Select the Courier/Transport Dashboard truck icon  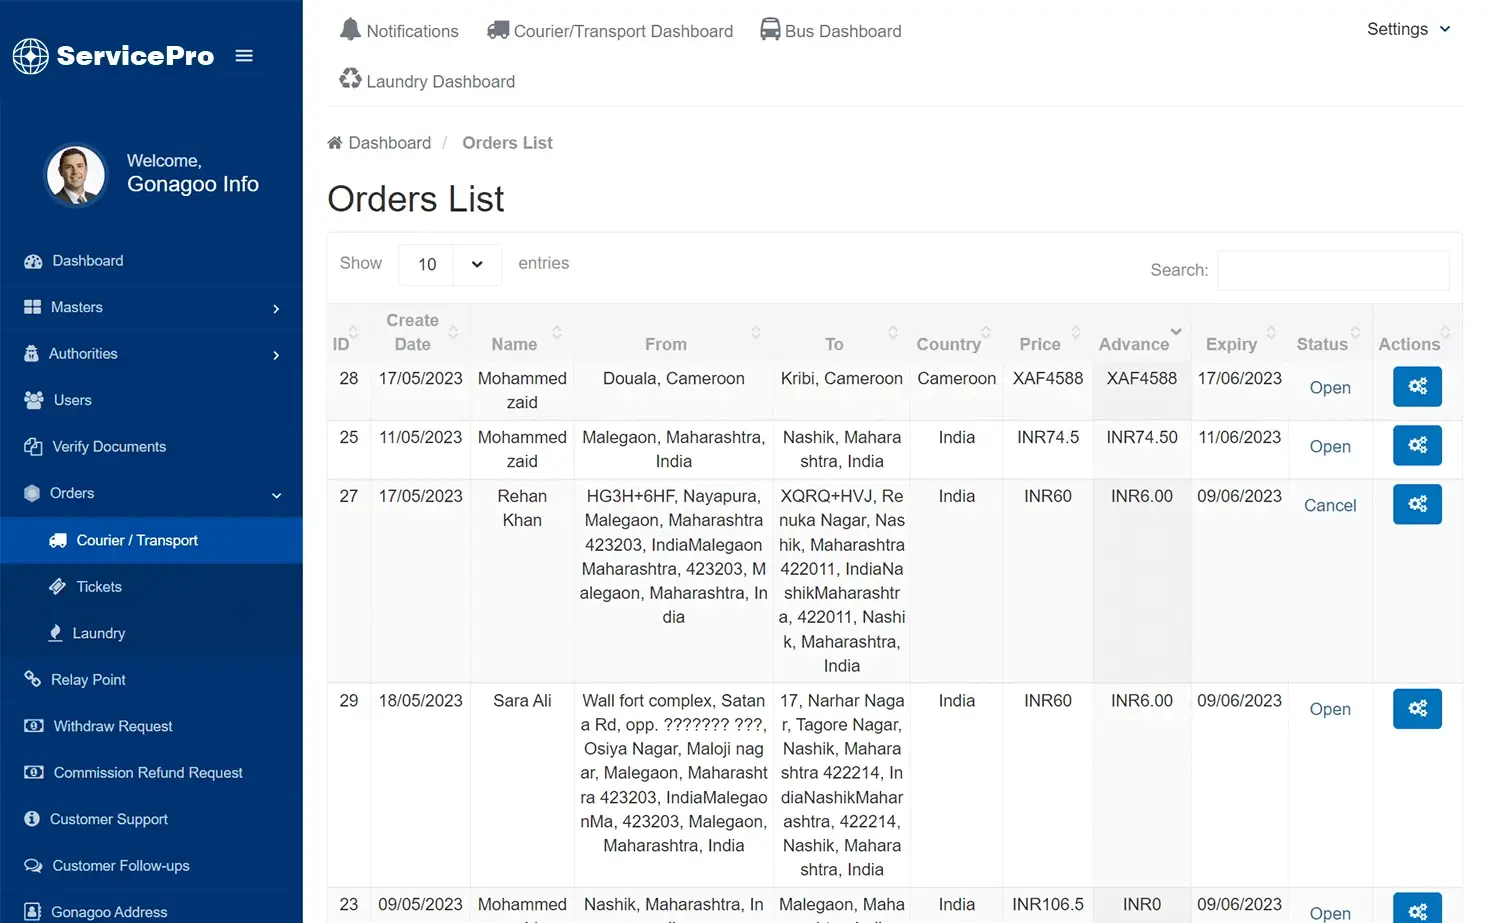497,29
